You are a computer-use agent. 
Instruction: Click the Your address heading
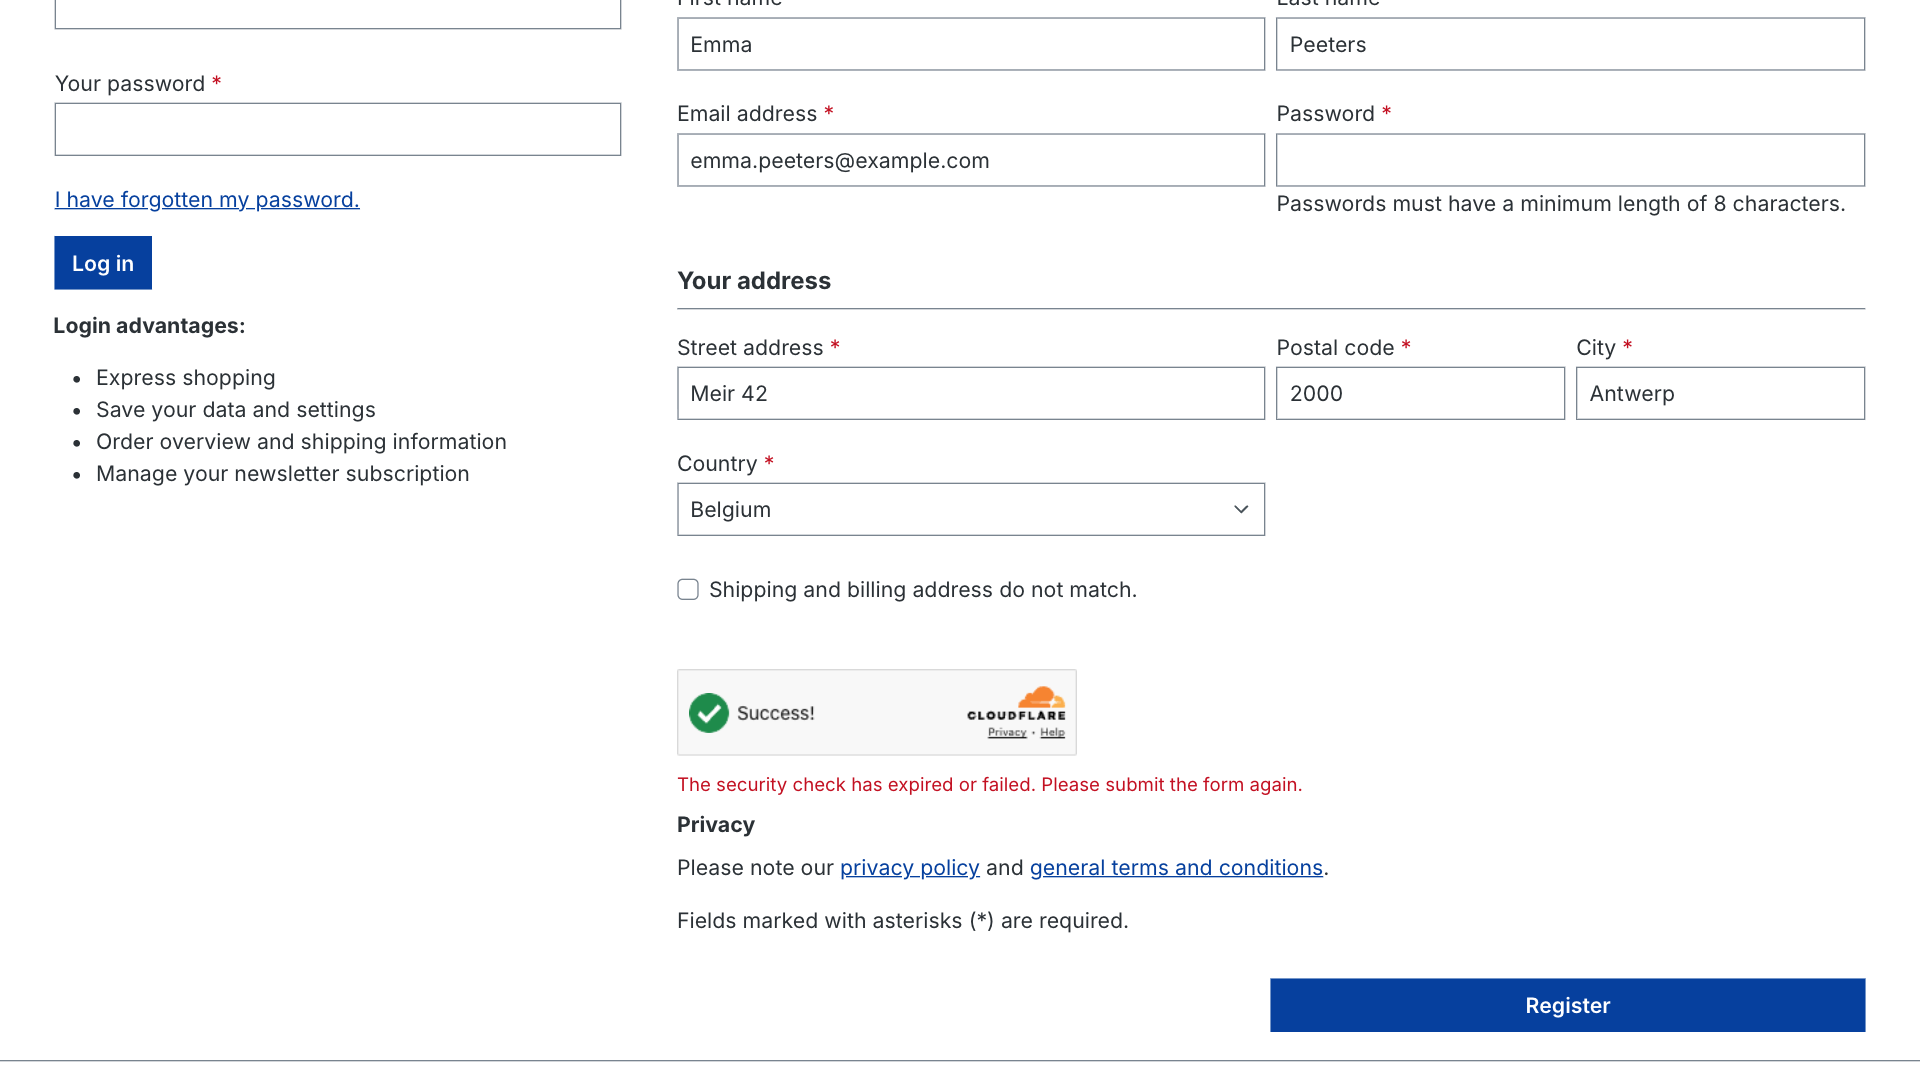754,280
